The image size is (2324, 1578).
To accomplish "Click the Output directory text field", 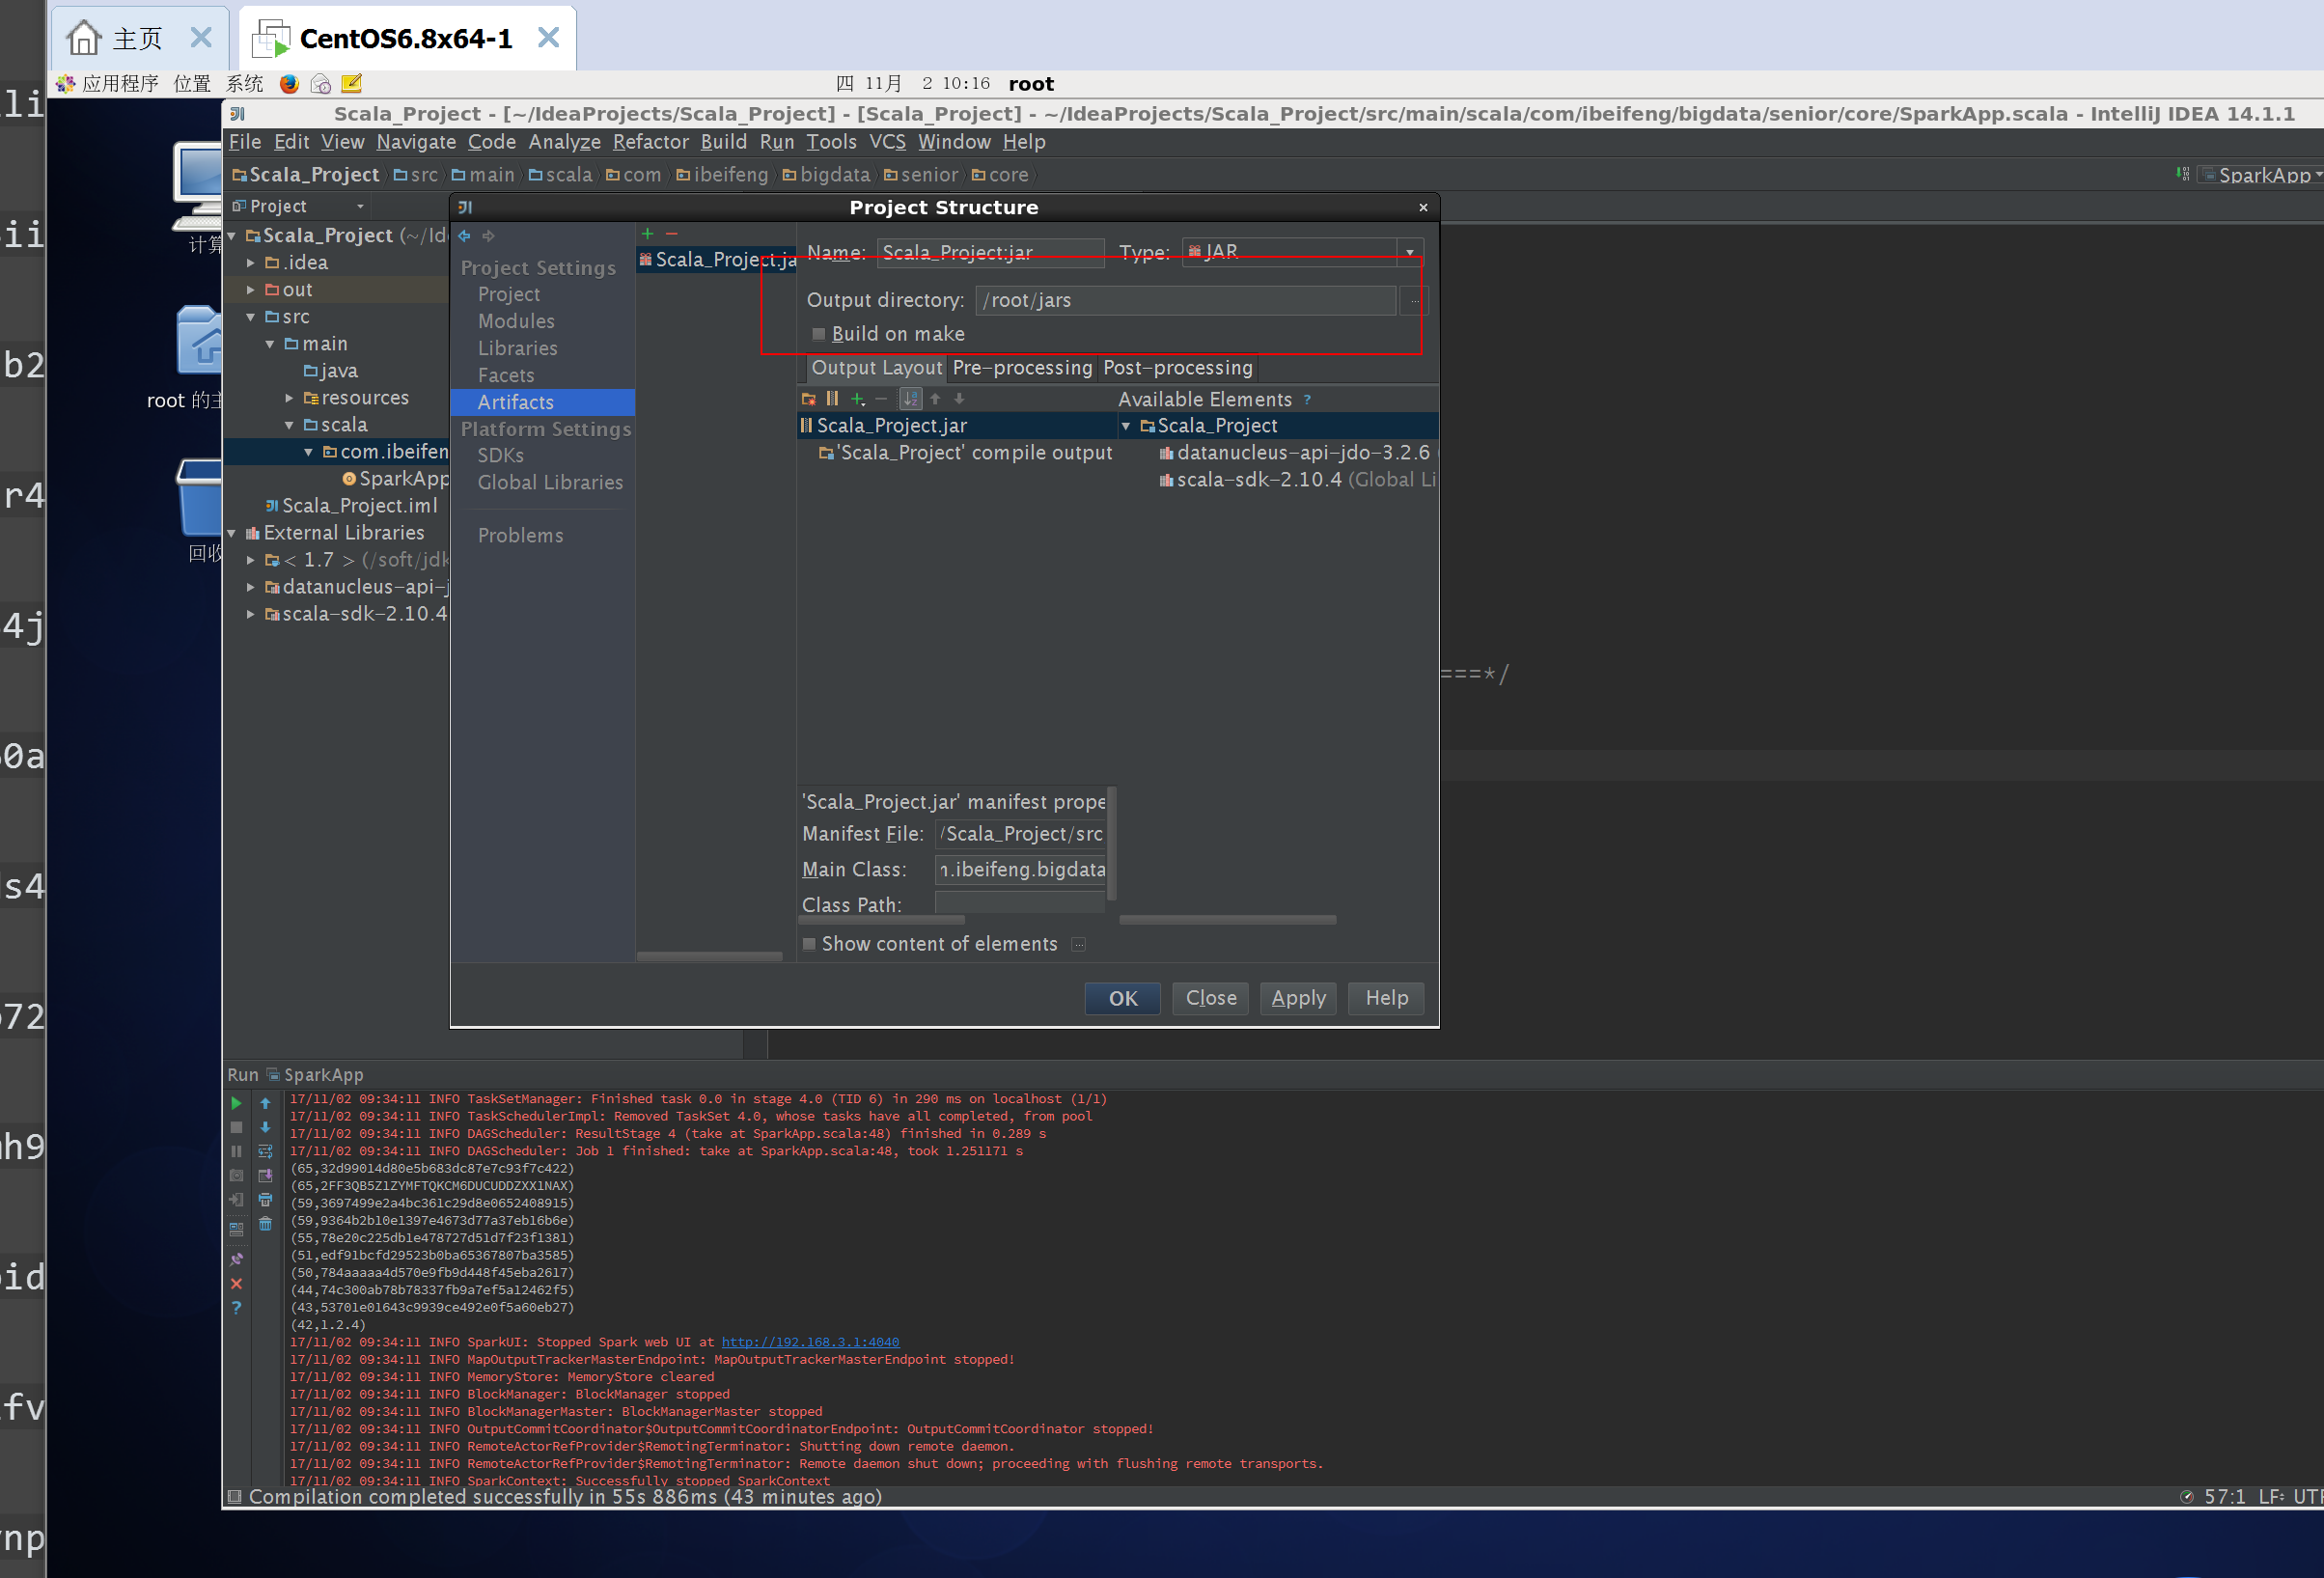I will 1185,301.
